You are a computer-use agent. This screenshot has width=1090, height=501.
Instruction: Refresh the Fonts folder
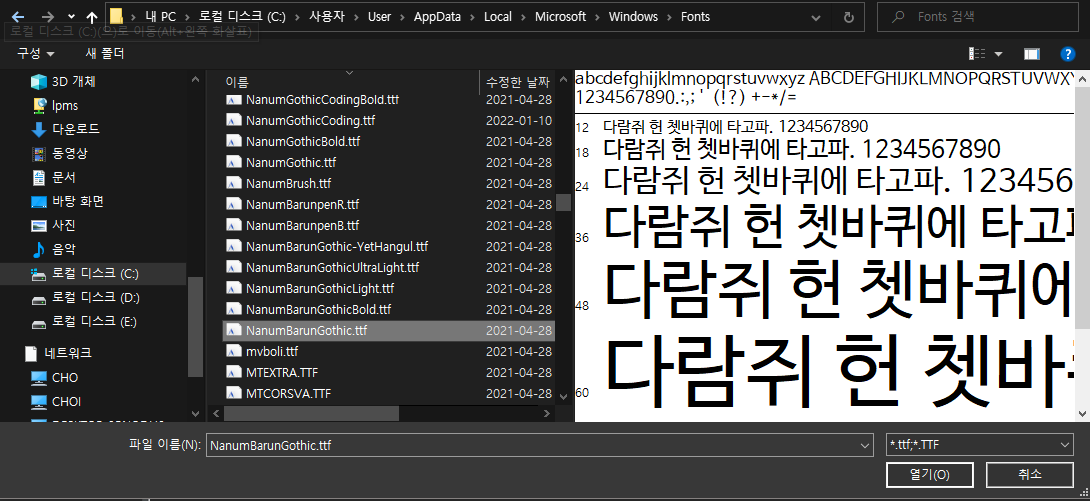pyautogui.click(x=848, y=17)
